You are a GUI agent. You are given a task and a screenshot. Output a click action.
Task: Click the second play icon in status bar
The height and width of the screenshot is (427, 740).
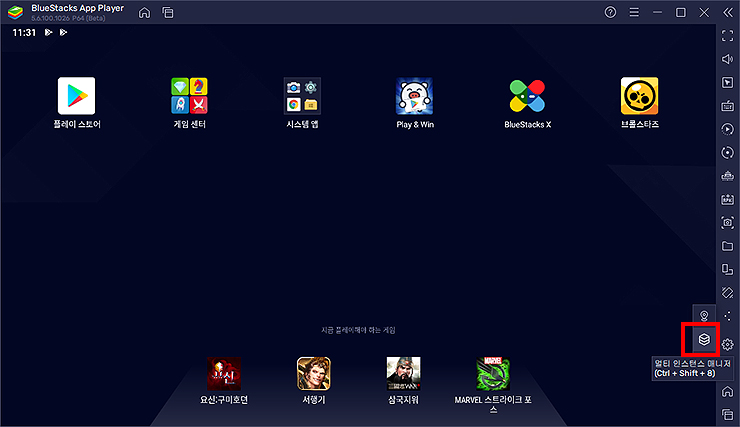pyautogui.click(x=63, y=32)
